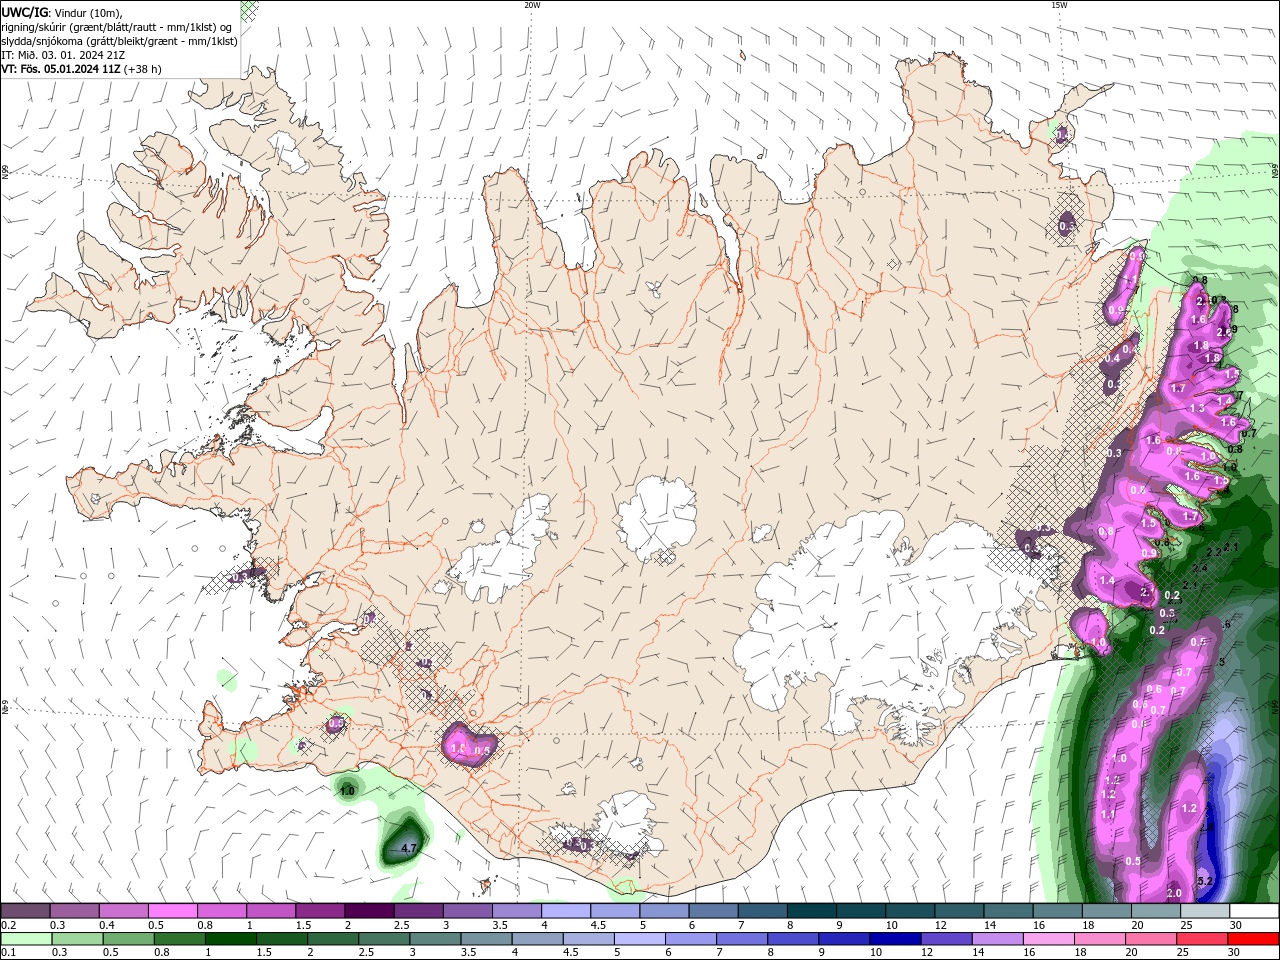Click the 'VT: Fös. 05.01.2024 11Z' valid time
This screenshot has height=960, width=1280.
[x=62, y=69]
